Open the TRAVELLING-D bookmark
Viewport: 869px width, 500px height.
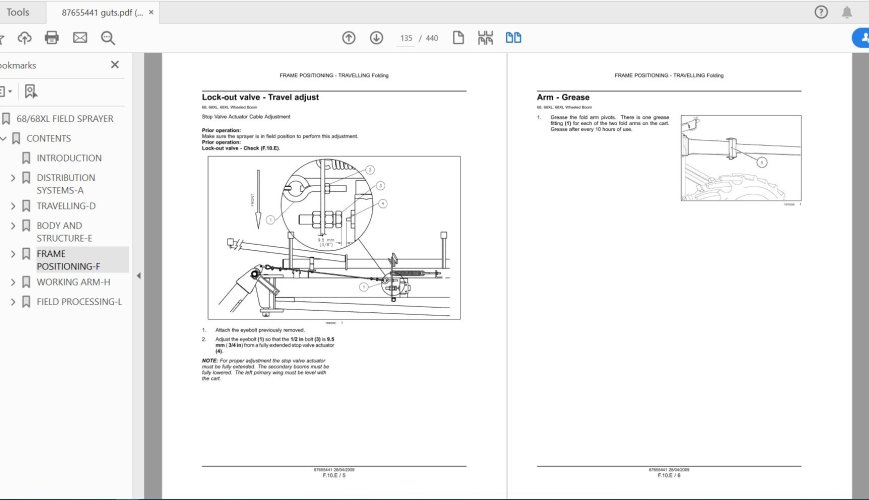(66, 206)
